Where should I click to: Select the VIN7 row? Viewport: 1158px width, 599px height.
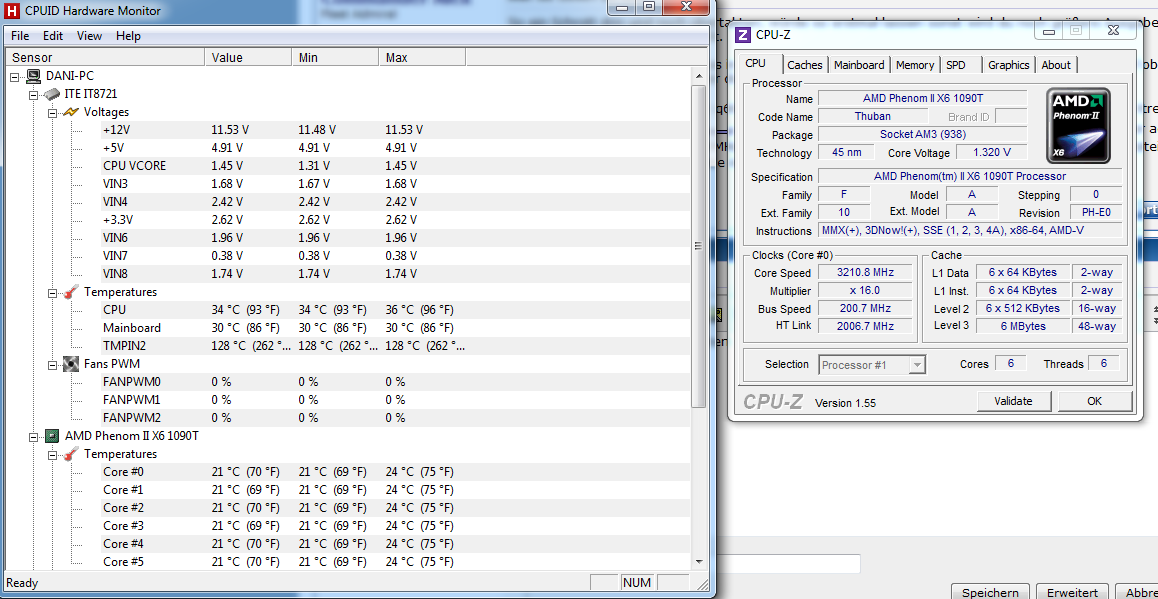click(x=395, y=256)
